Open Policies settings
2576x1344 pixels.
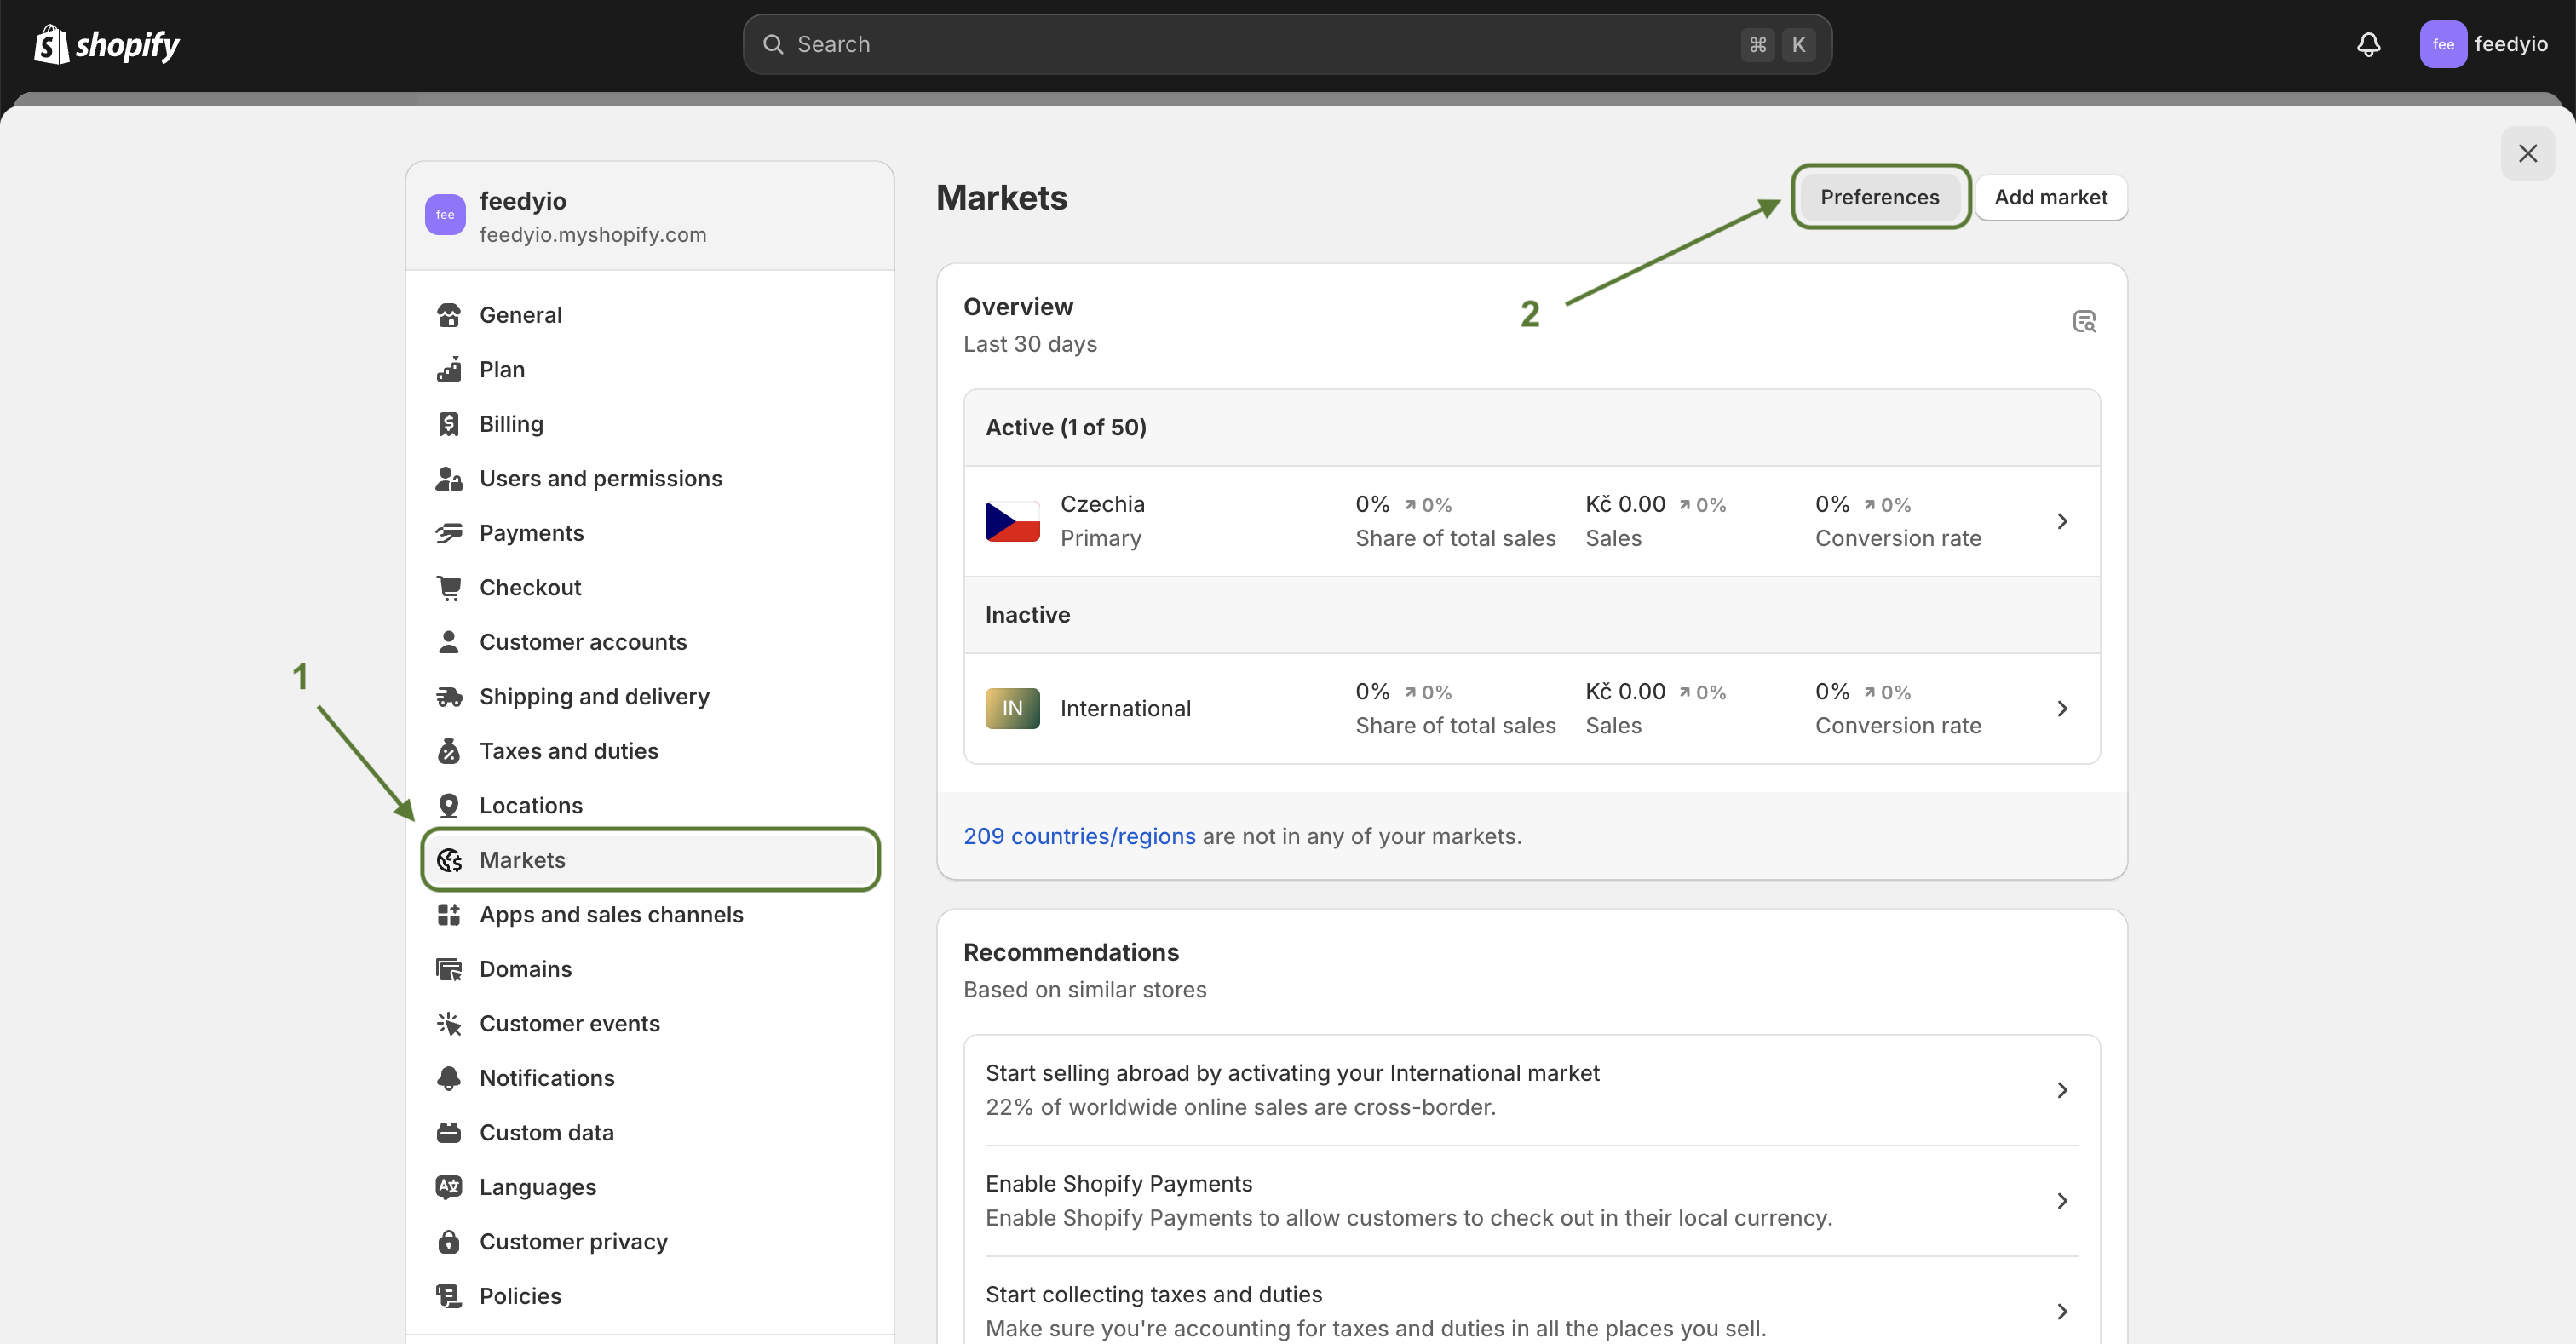650,1296
